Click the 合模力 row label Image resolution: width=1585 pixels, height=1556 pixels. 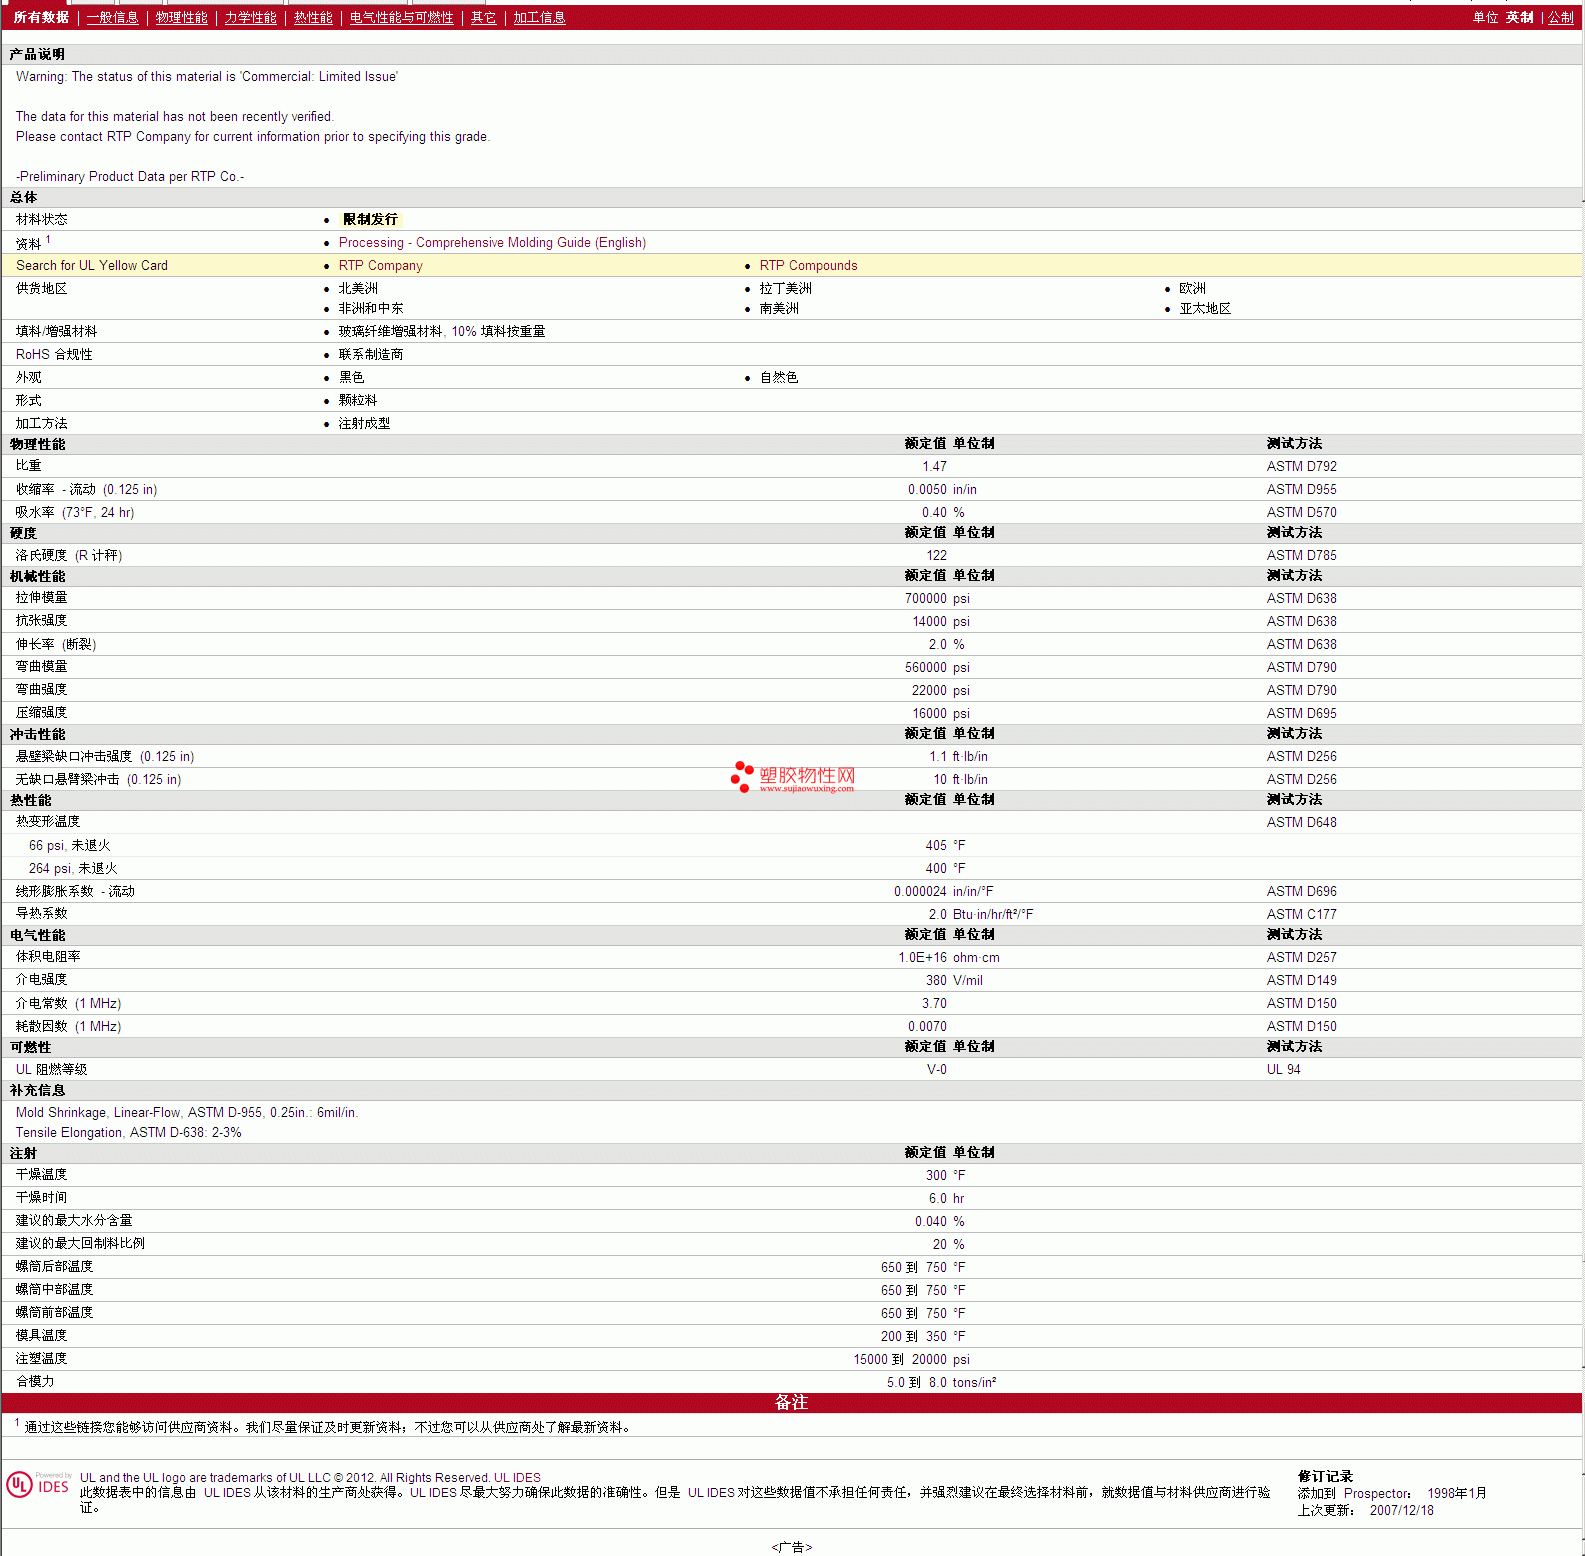(x=35, y=1381)
